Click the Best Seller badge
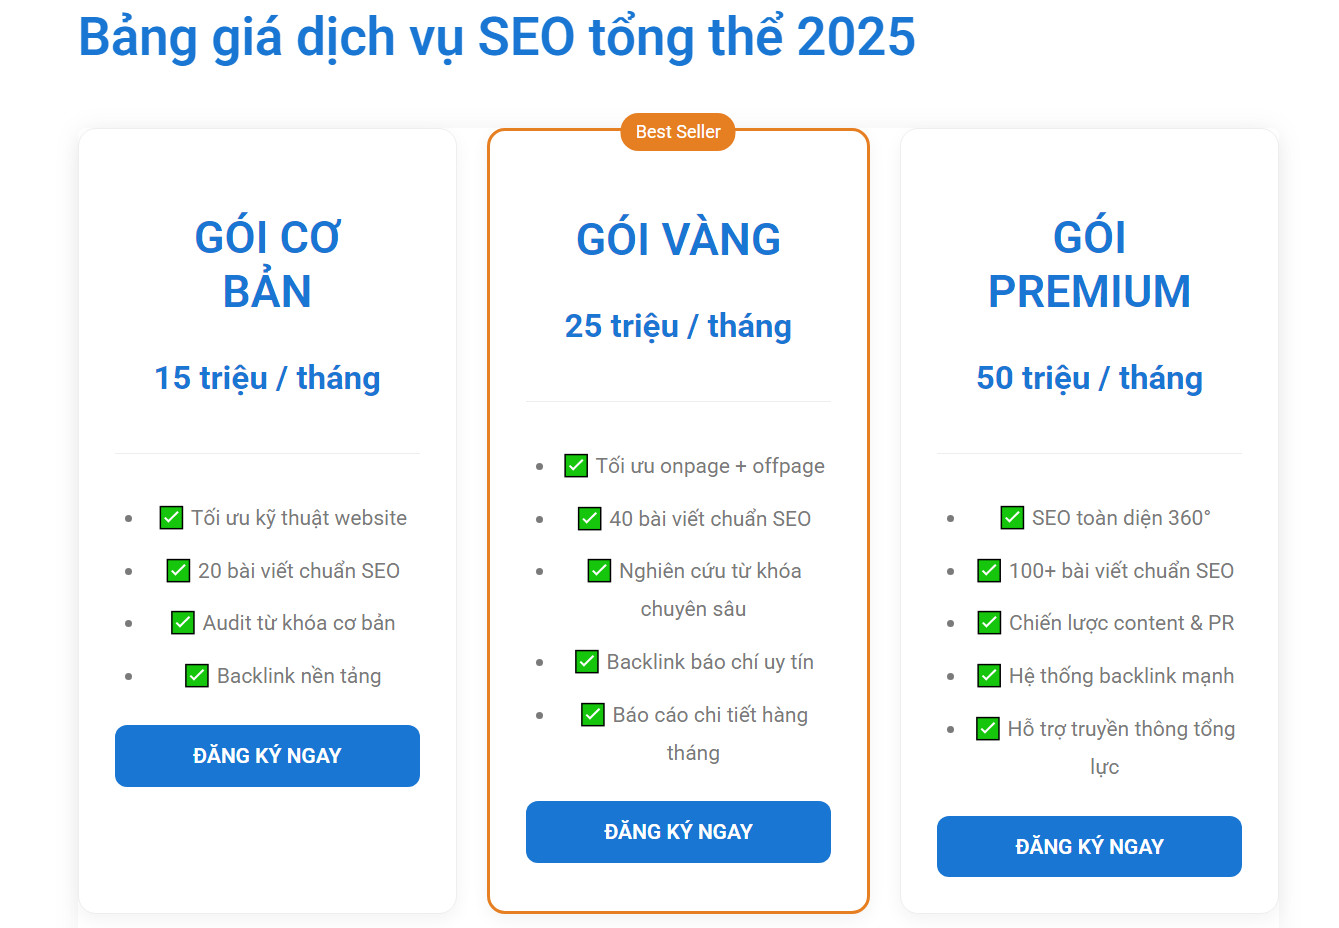 678,132
